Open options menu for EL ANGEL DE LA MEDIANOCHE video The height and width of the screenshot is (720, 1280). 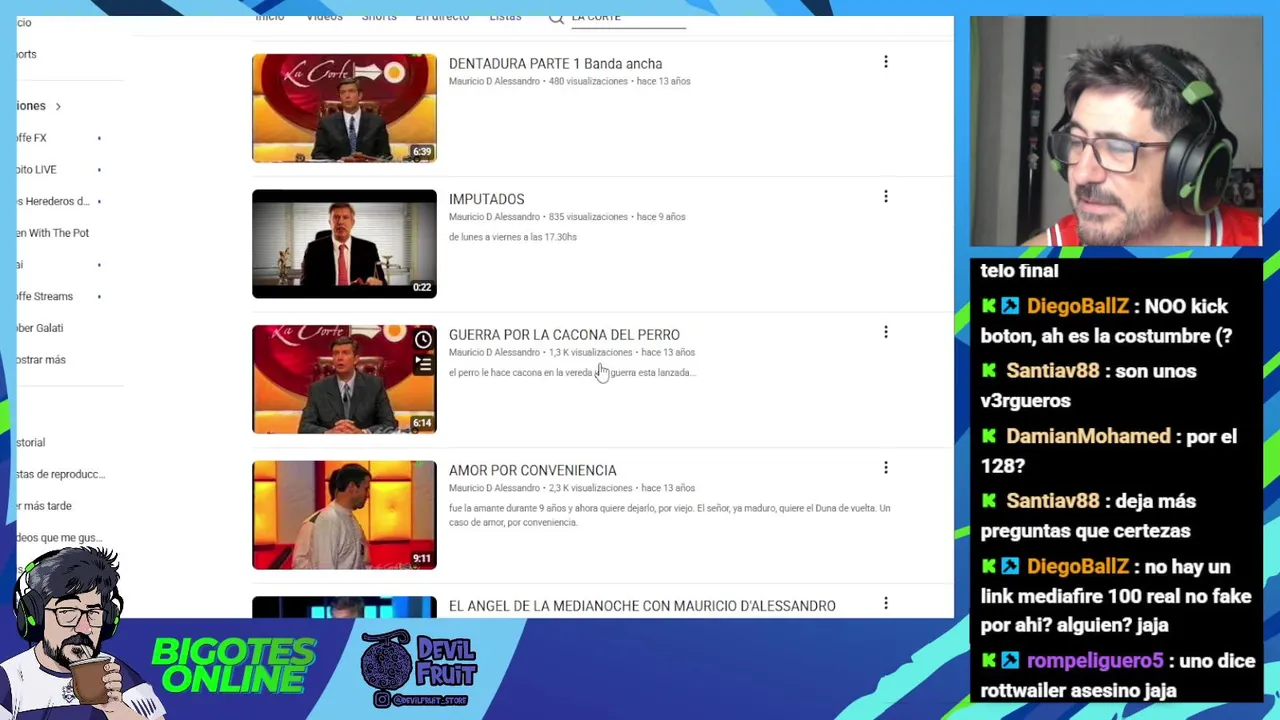tap(885, 603)
